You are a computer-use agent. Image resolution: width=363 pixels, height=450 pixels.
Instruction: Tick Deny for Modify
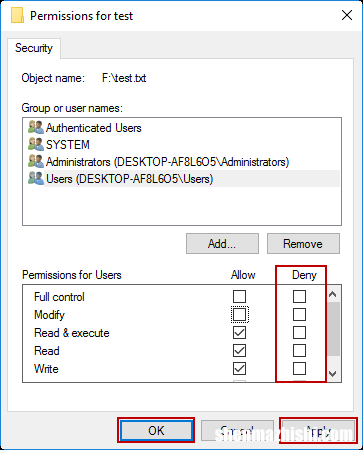[299, 314]
